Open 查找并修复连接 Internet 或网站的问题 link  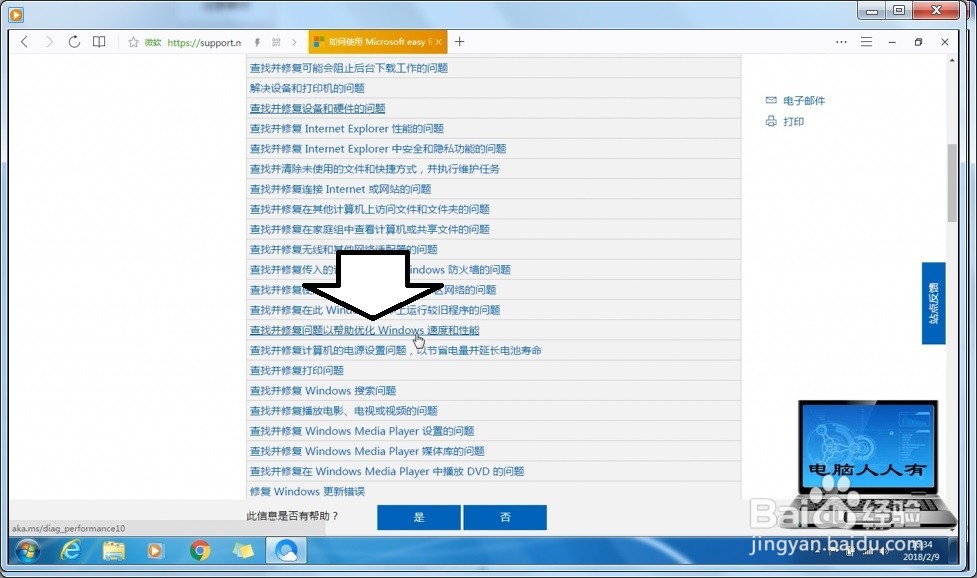click(x=340, y=189)
